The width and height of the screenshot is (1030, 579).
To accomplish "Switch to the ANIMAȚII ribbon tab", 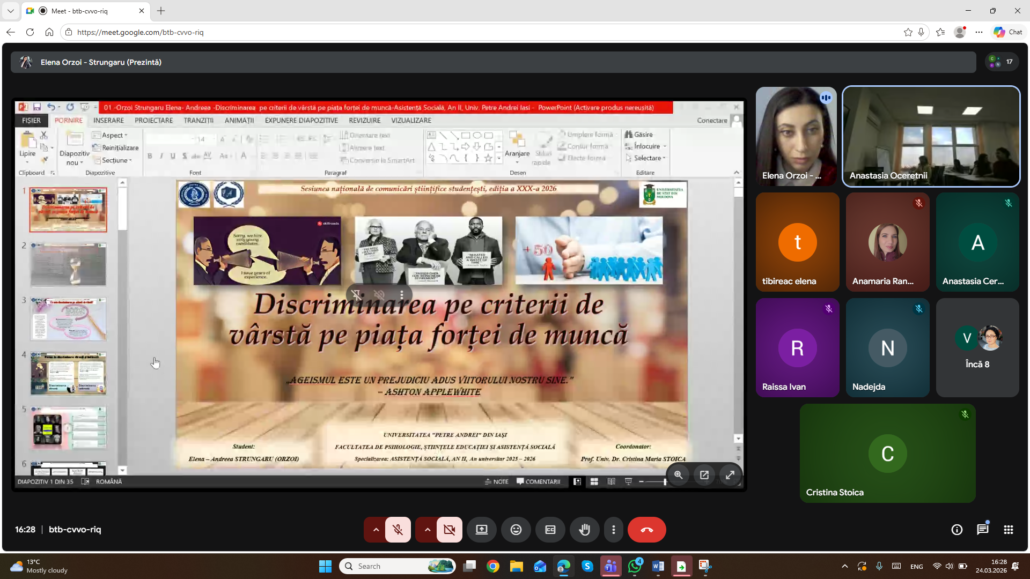I will click(x=239, y=120).
